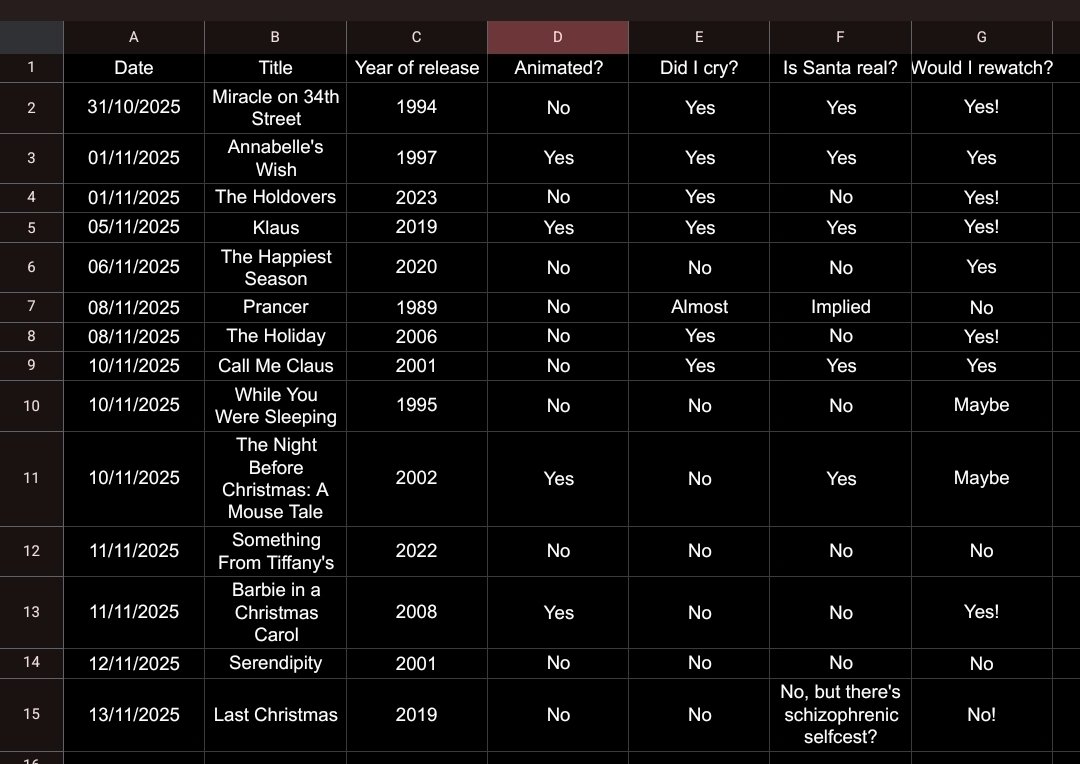Image resolution: width=1080 pixels, height=764 pixels.
Task: Click Santa 'No' for The Holdovers
Action: pos(840,197)
